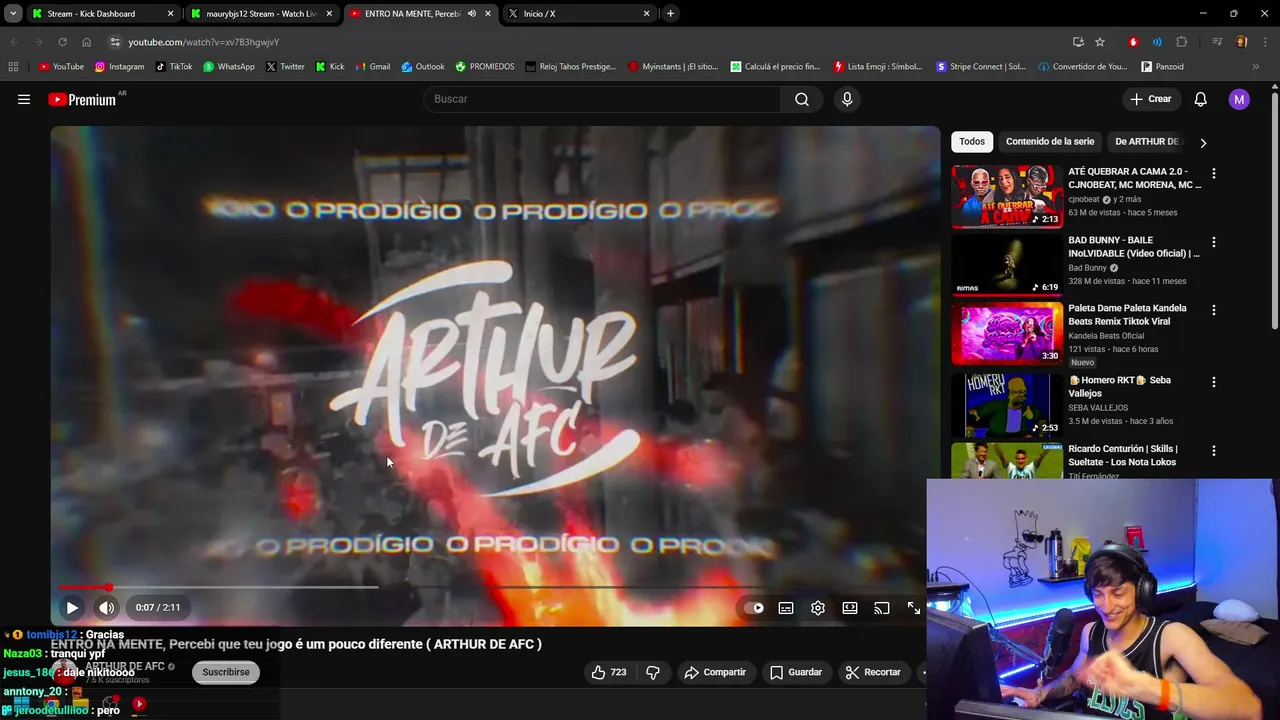Toggle the autoplay switch

754,607
